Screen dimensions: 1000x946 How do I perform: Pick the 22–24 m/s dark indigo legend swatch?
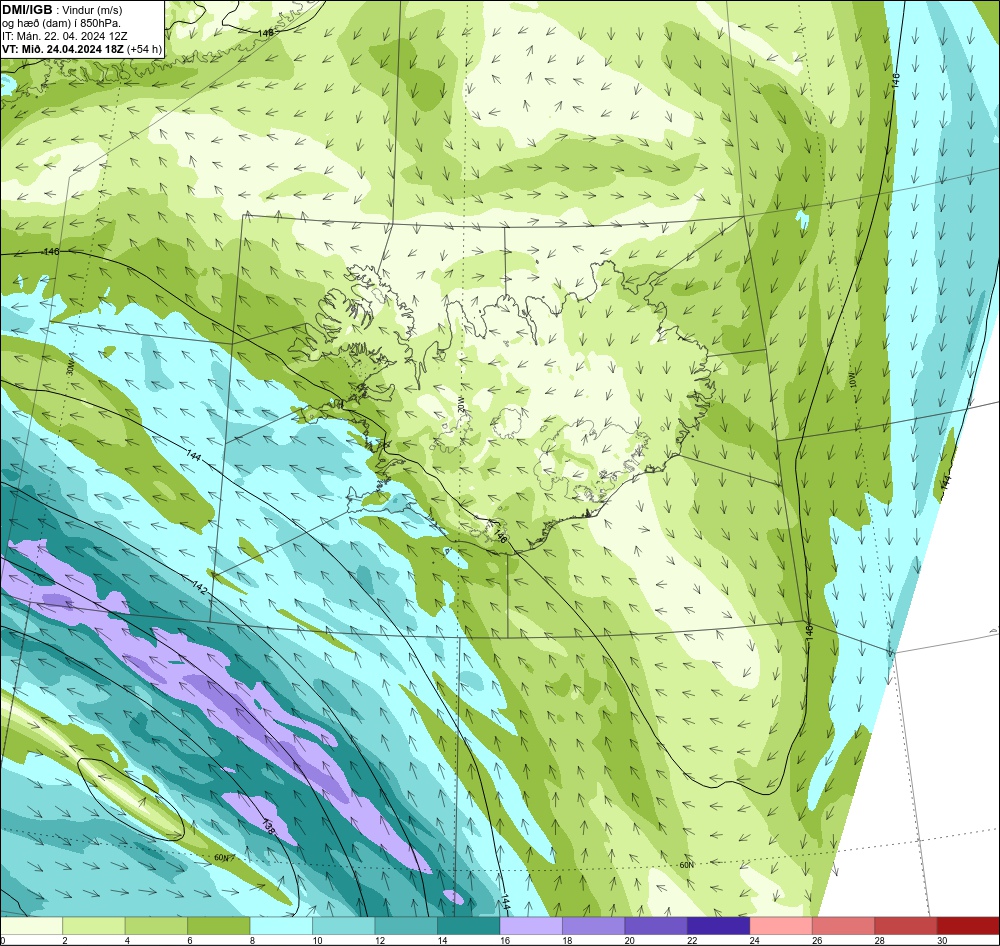(x=719, y=926)
